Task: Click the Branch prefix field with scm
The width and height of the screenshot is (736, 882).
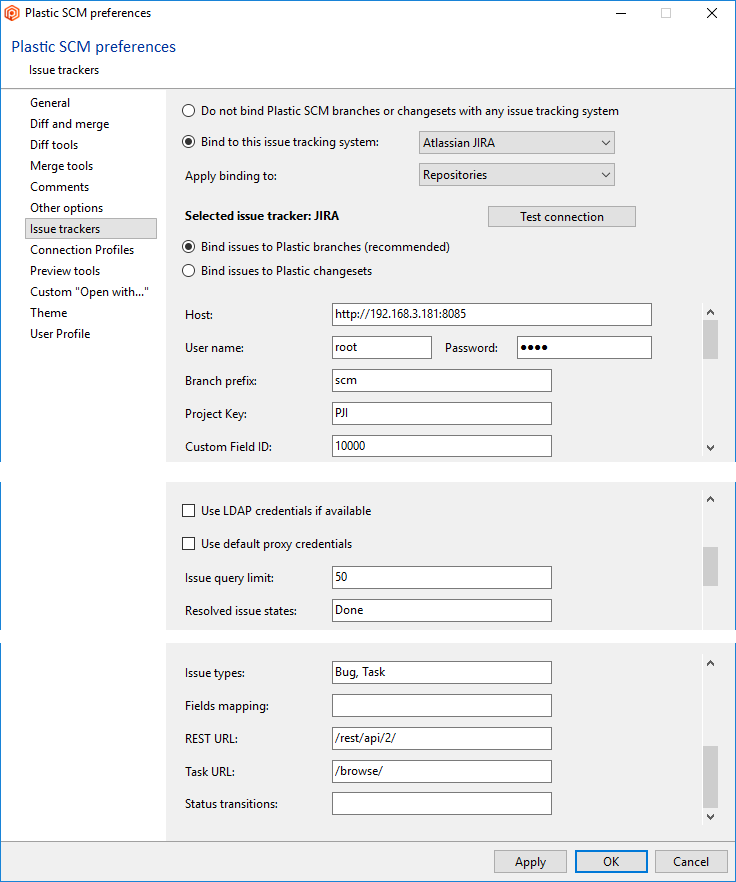Action: (x=442, y=380)
